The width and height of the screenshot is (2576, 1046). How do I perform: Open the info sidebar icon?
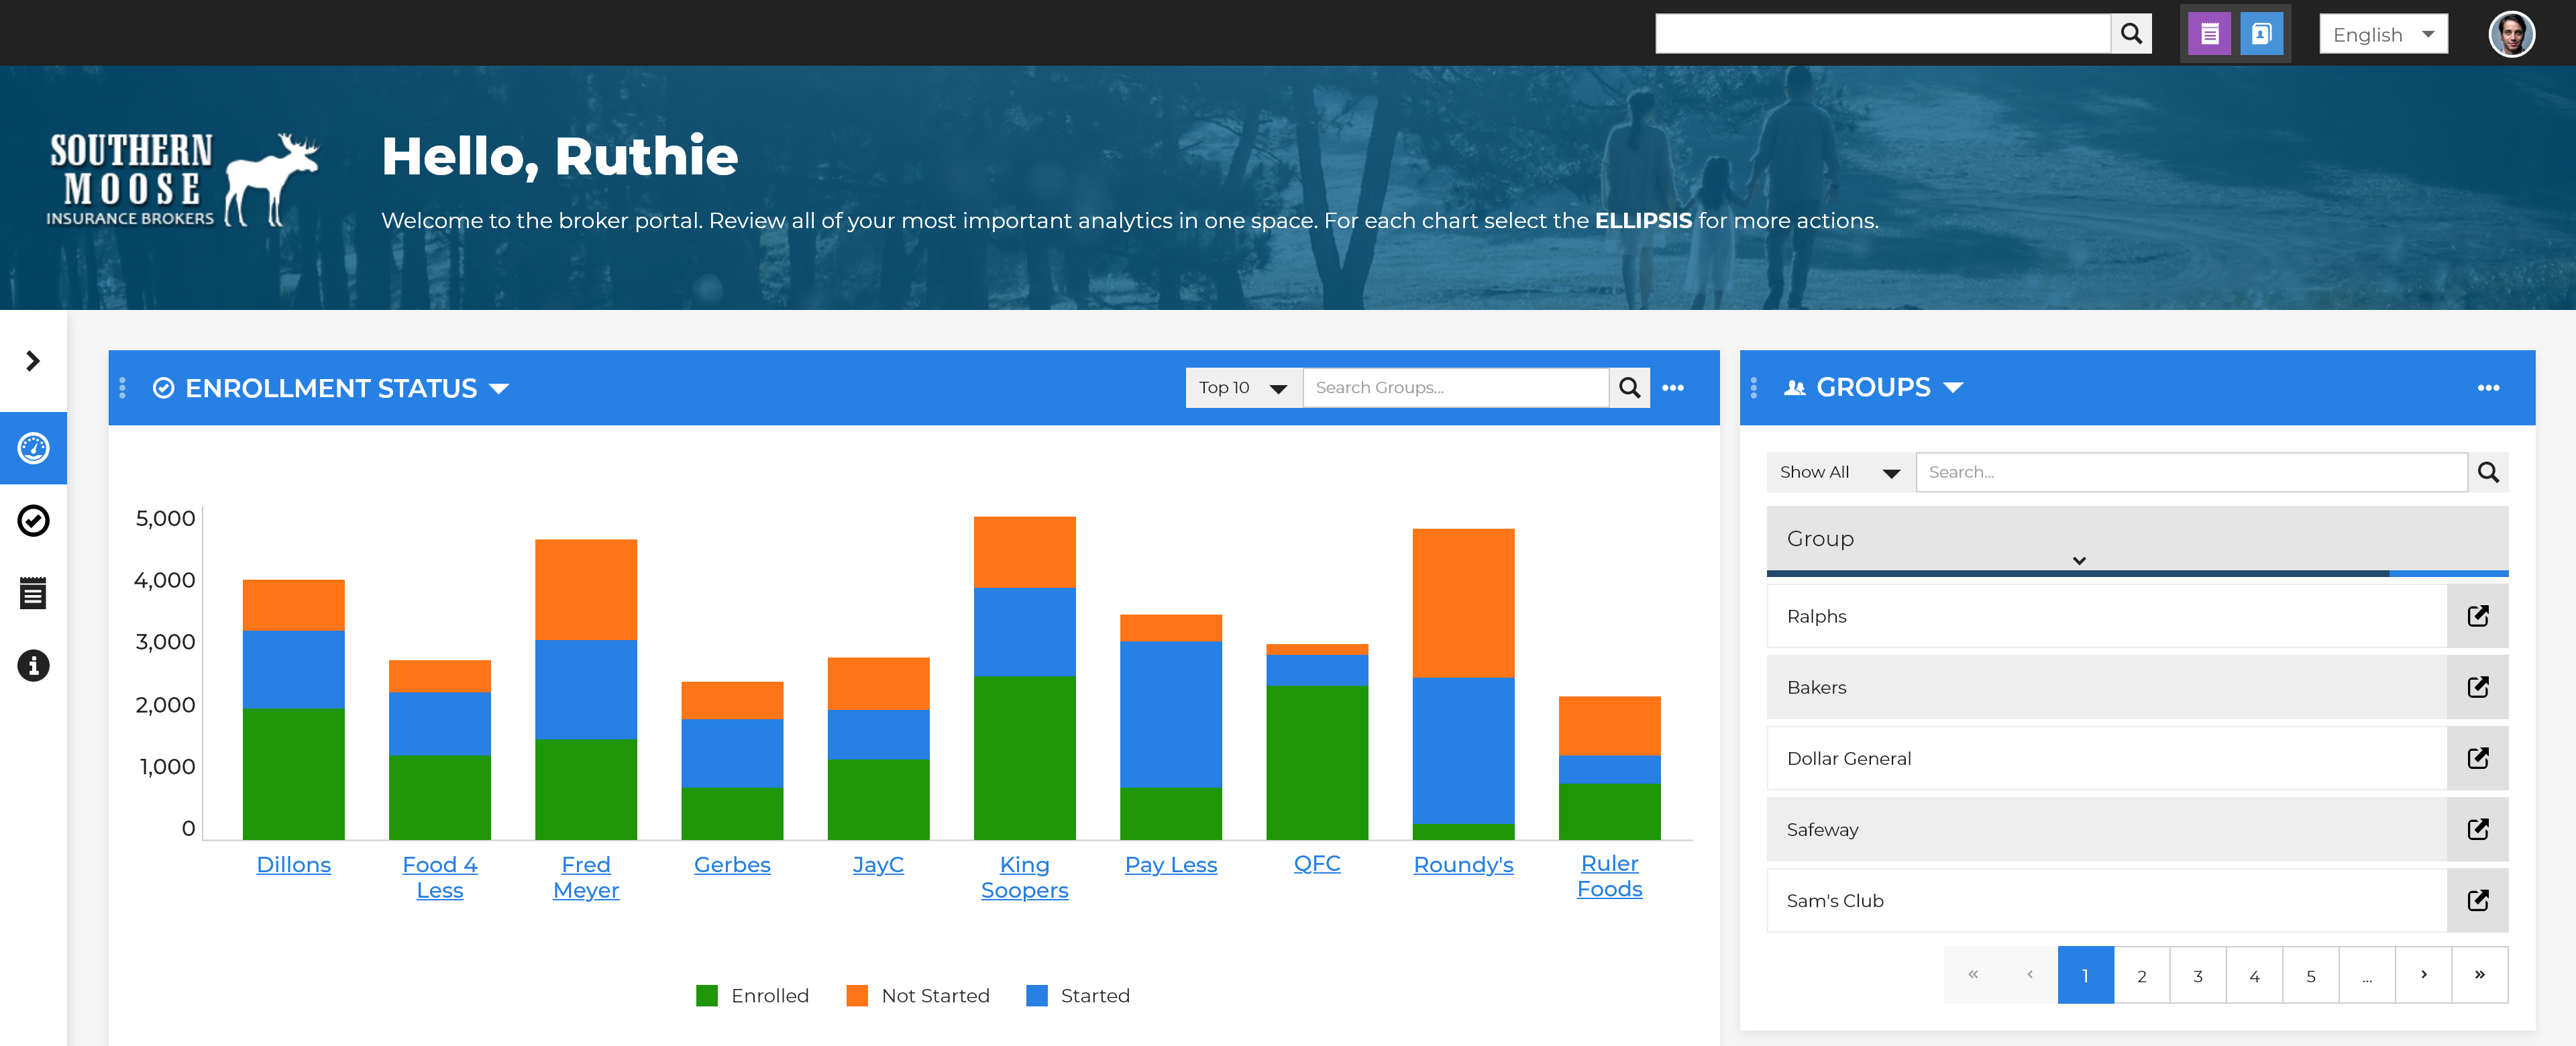[x=33, y=665]
